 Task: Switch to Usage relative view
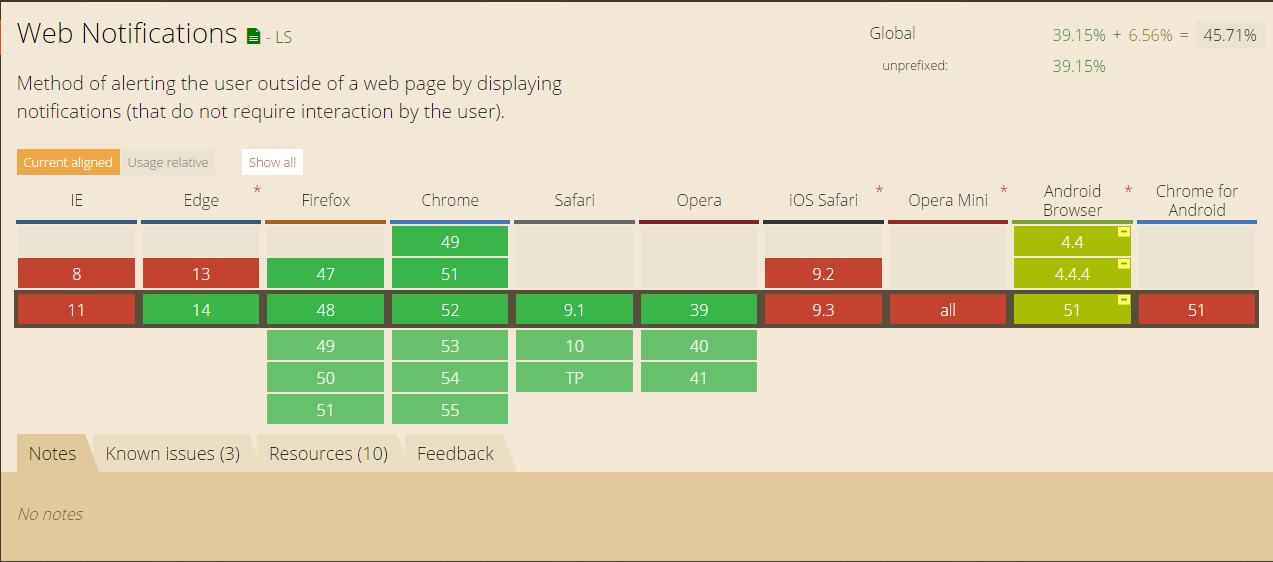(x=168, y=162)
